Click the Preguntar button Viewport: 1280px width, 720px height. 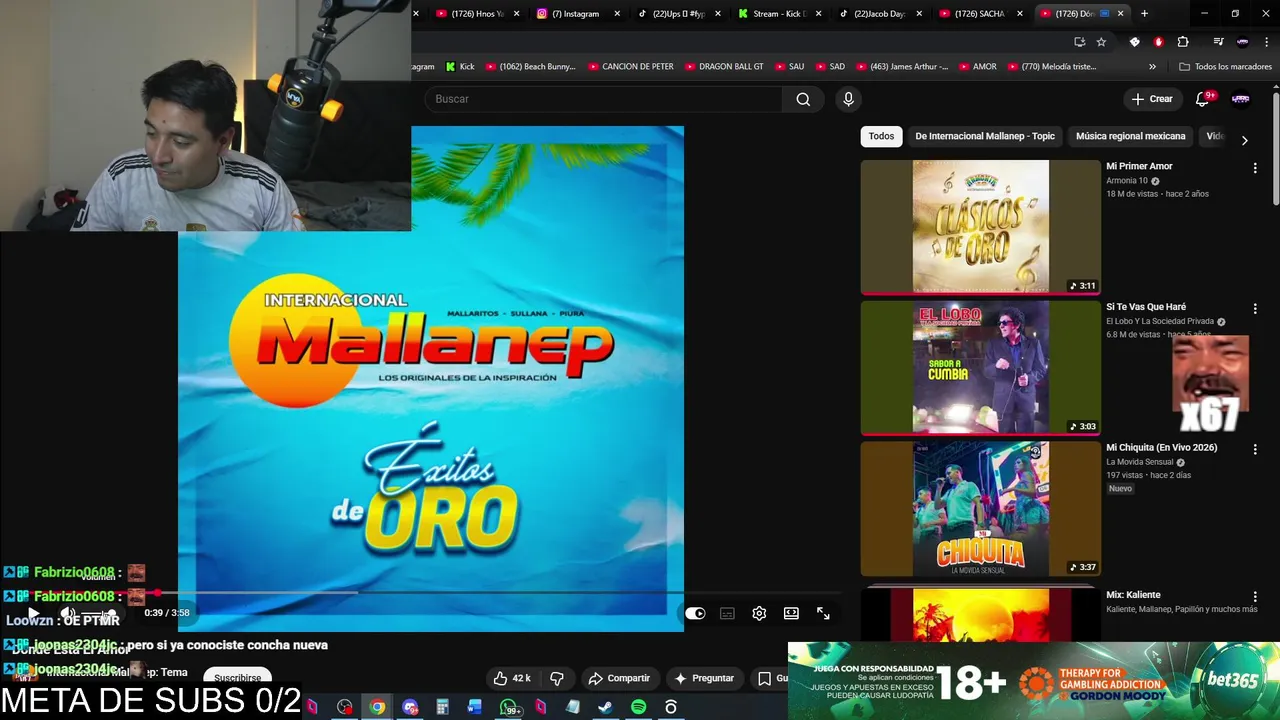pos(704,678)
